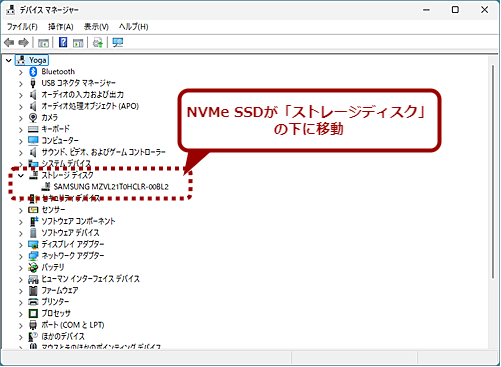
Task: Click the プリンター printer icon
Action: (x=33, y=302)
